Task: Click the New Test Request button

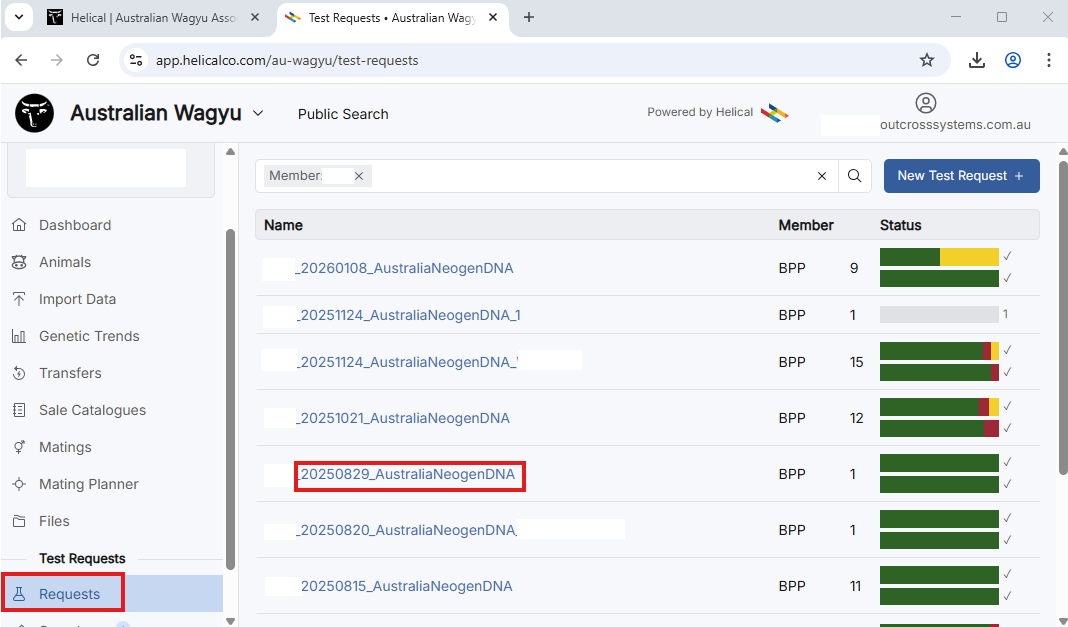Action: coord(961,176)
